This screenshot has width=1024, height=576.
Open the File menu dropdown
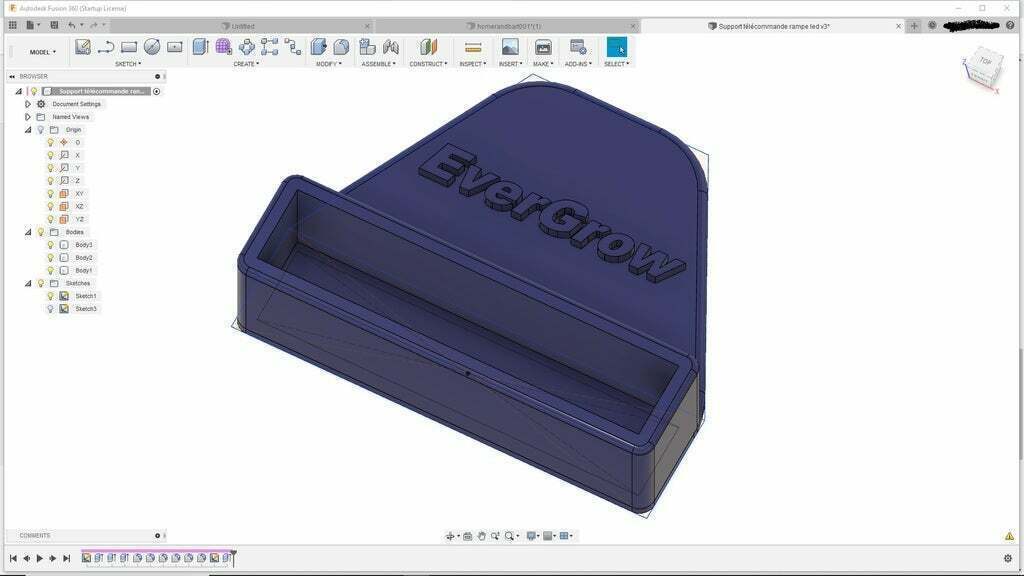point(33,25)
